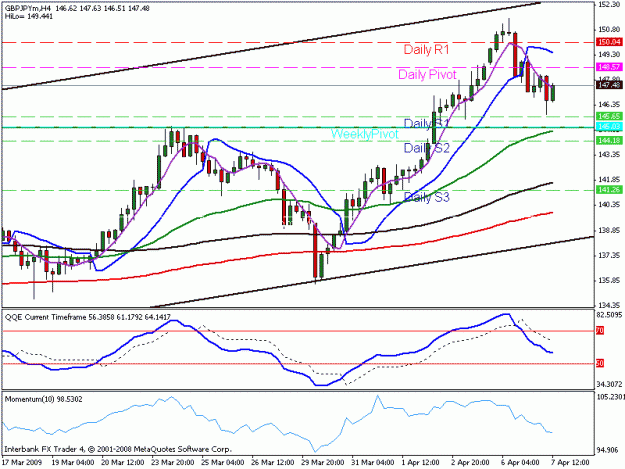625x469 pixels.
Task: Click the 19 Mar 04:00 time label
Action: point(73,463)
